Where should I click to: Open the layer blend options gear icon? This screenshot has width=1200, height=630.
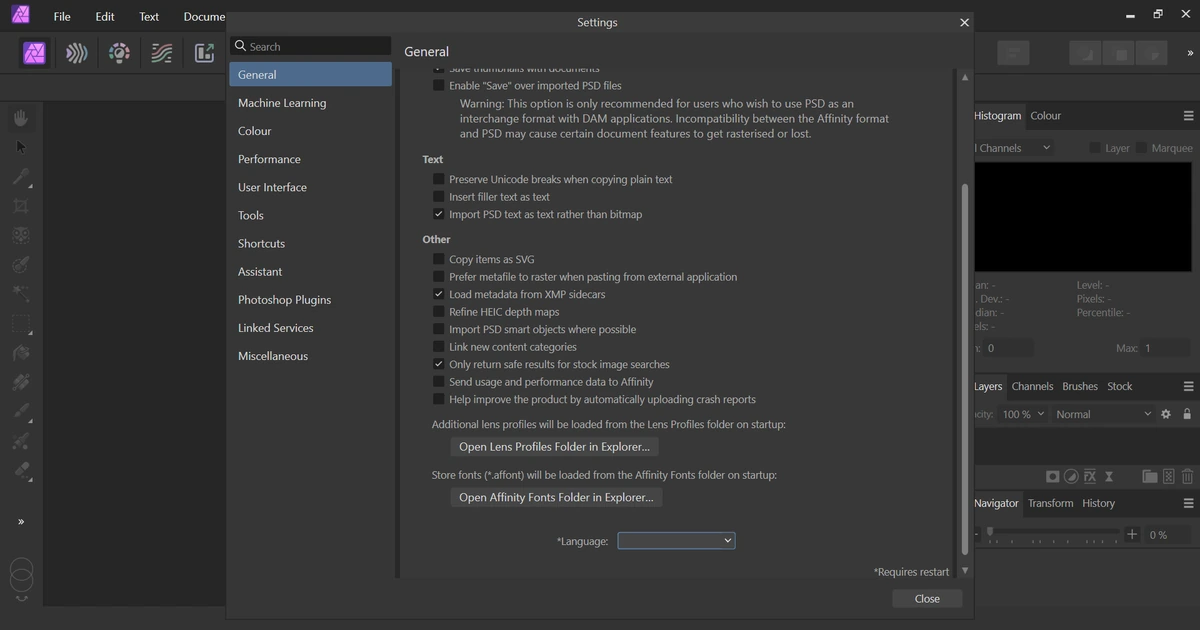point(1166,414)
